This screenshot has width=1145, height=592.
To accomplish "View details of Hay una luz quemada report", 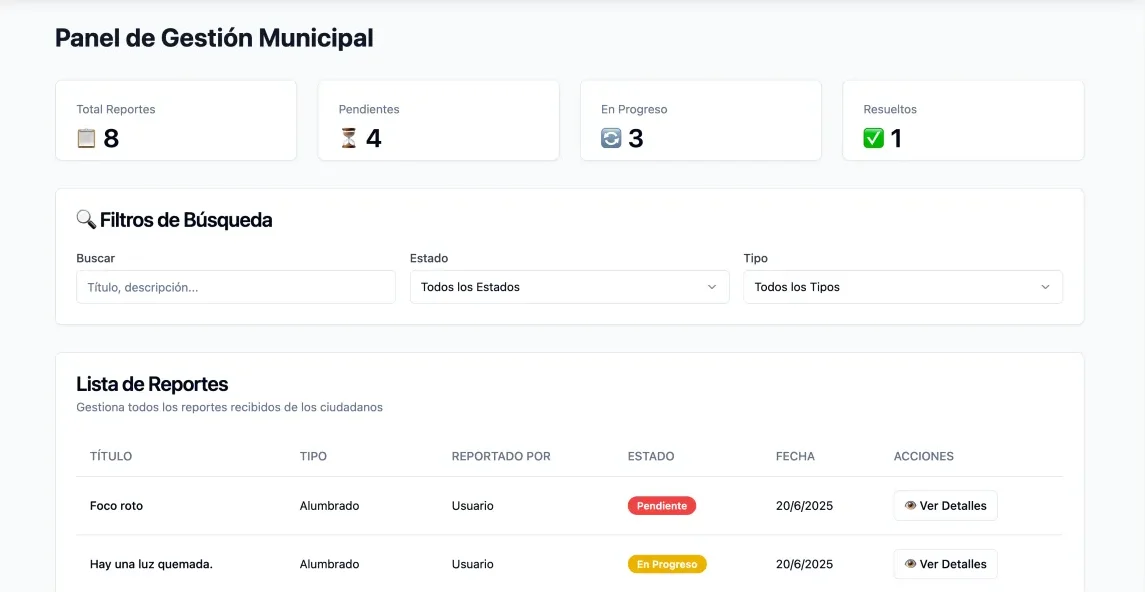I will click(946, 564).
